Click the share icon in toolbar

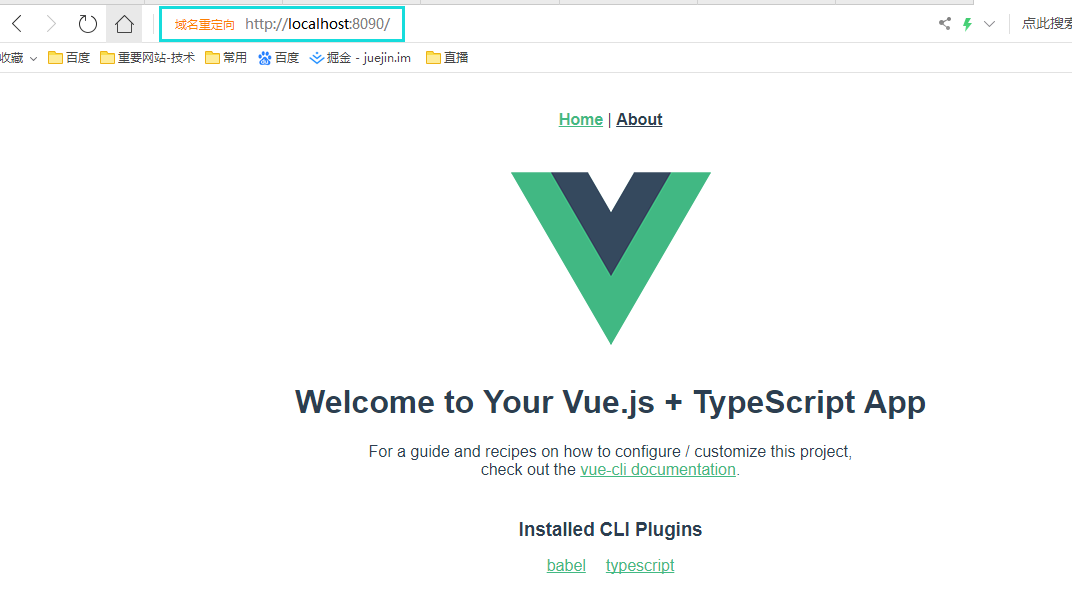click(945, 24)
